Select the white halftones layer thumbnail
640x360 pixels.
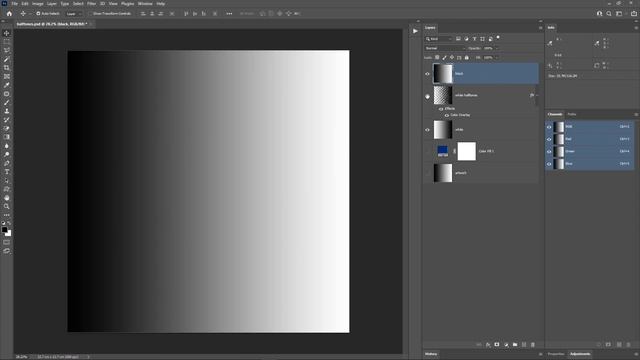pyautogui.click(x=443, y=95)
